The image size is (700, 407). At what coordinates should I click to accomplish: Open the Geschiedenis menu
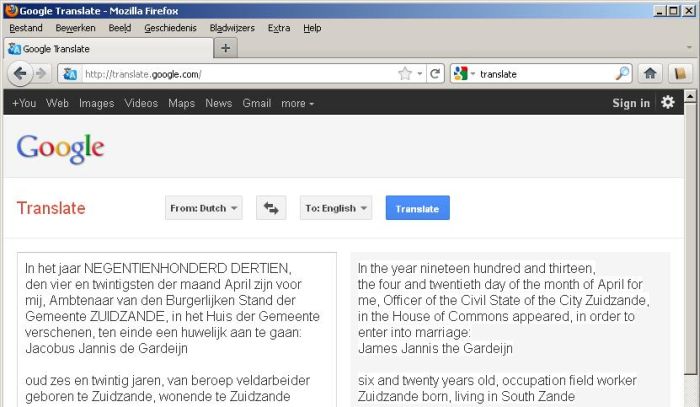(170, 28)
